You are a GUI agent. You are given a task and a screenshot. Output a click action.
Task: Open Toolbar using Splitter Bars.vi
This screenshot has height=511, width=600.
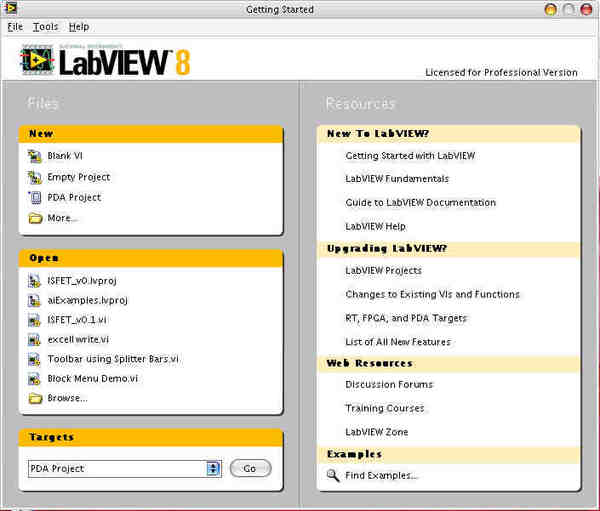point(113,359)
